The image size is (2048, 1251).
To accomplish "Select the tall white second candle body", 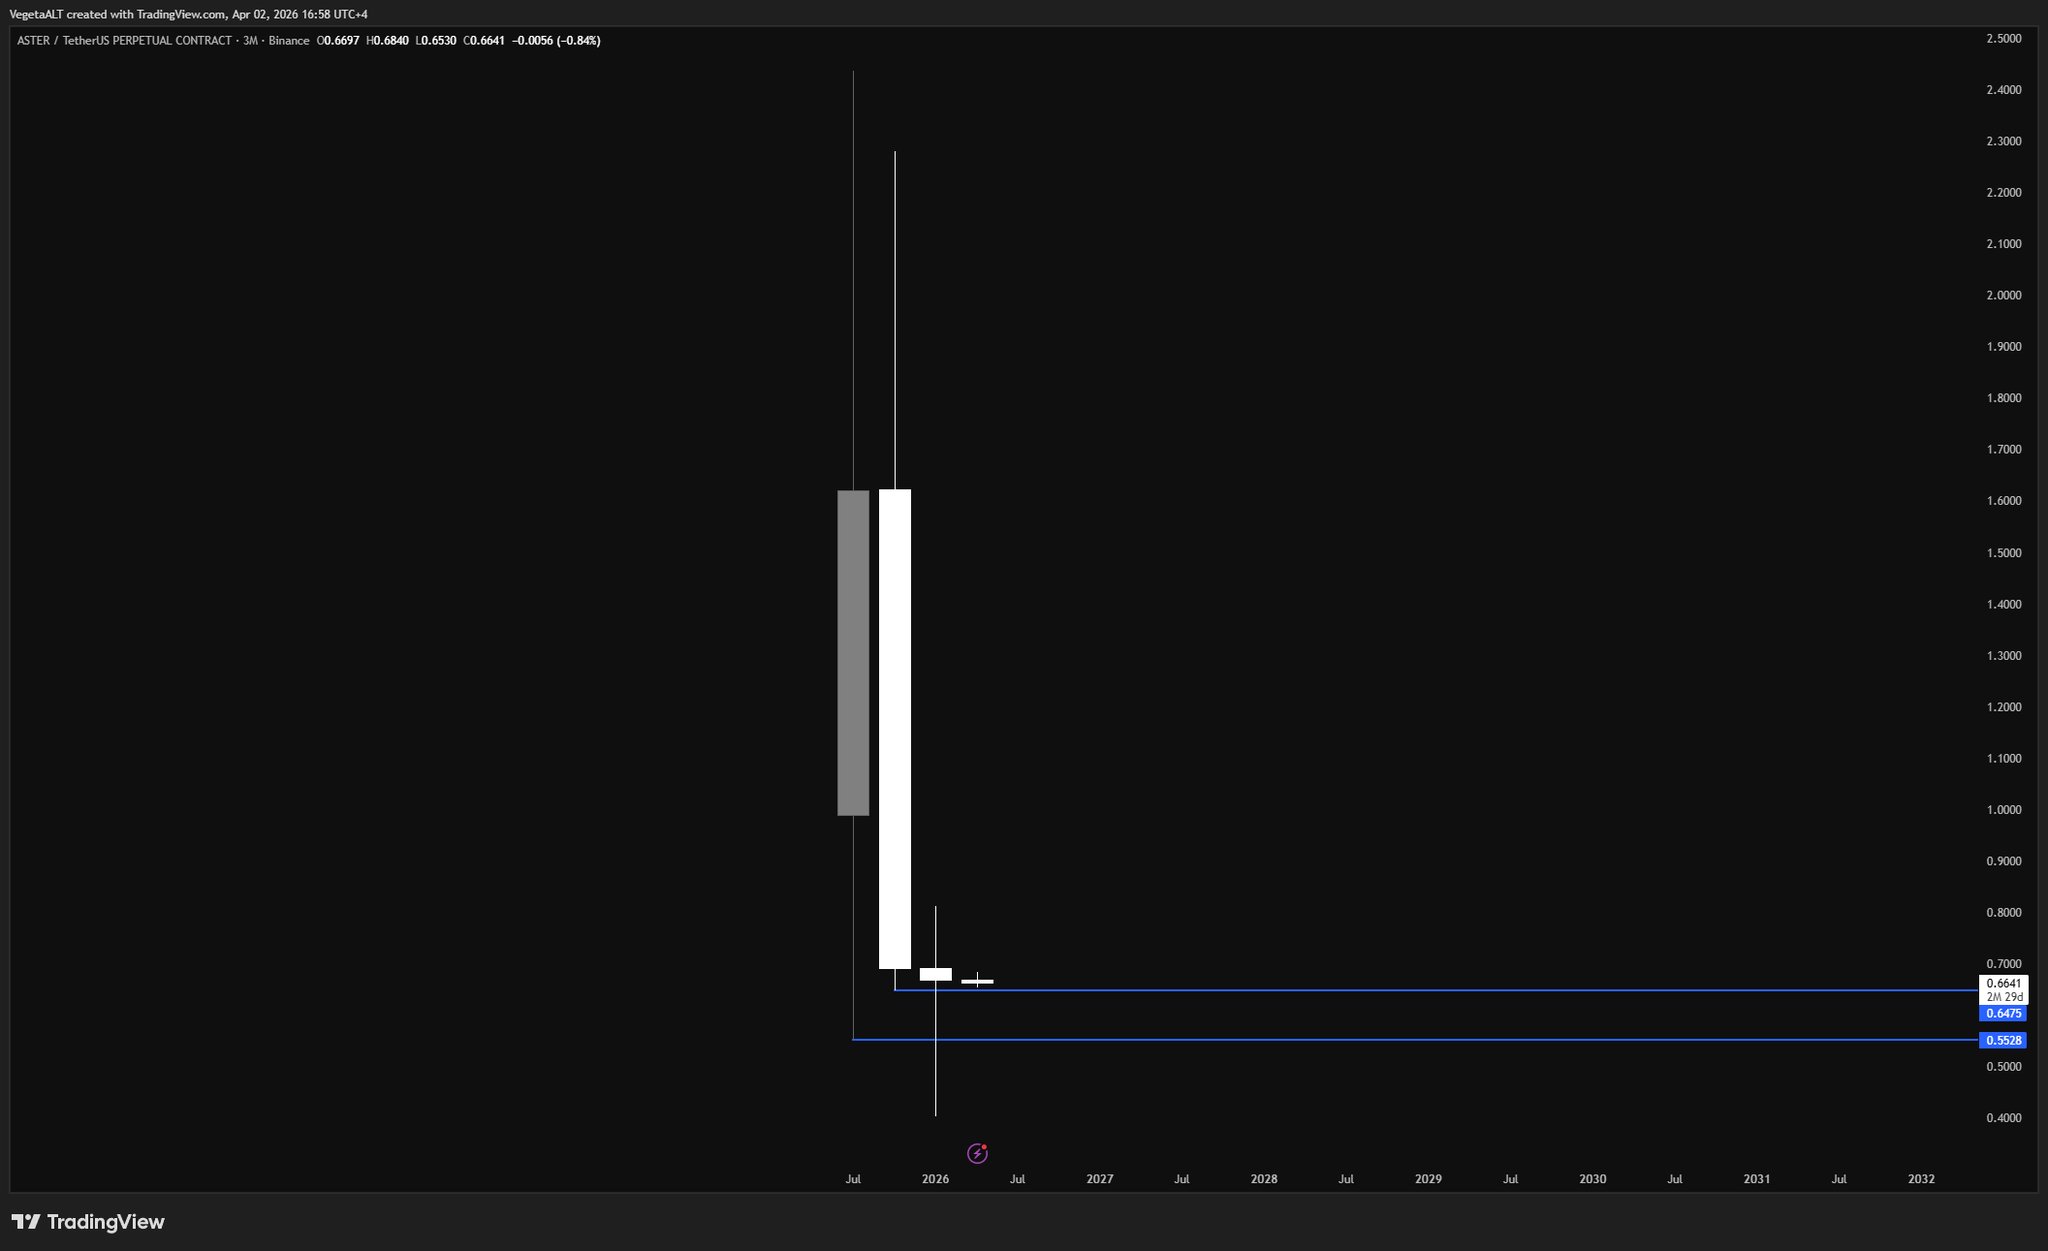I will pos(895,728).
